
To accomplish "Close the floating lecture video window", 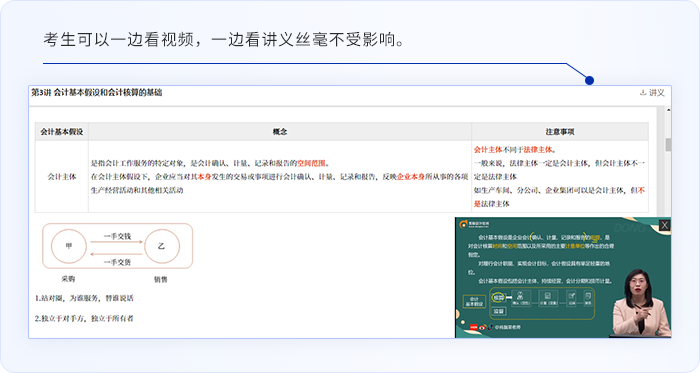I will (x=664, y=225).
